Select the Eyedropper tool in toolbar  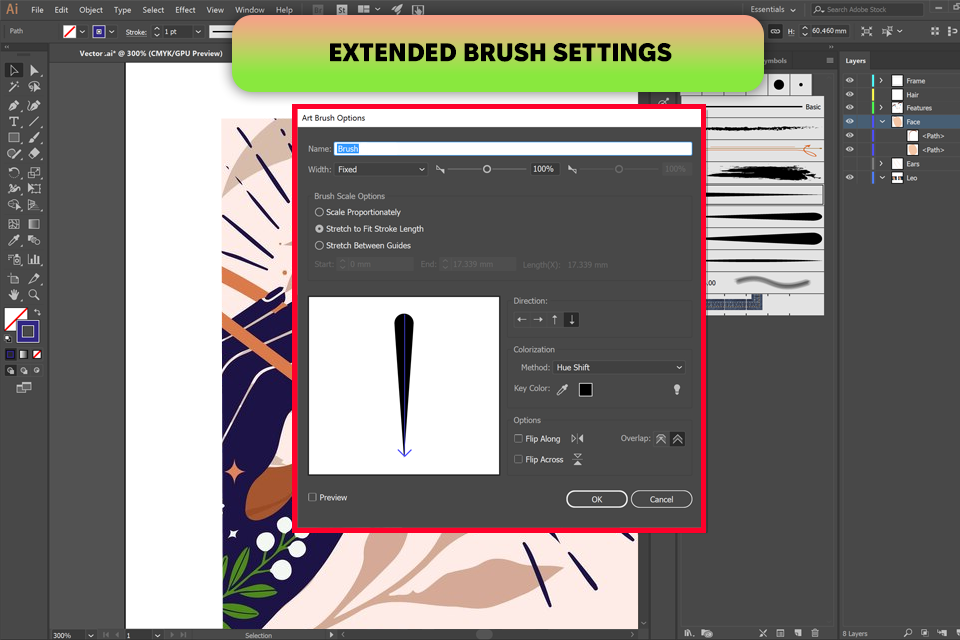[x=13, y=241]
